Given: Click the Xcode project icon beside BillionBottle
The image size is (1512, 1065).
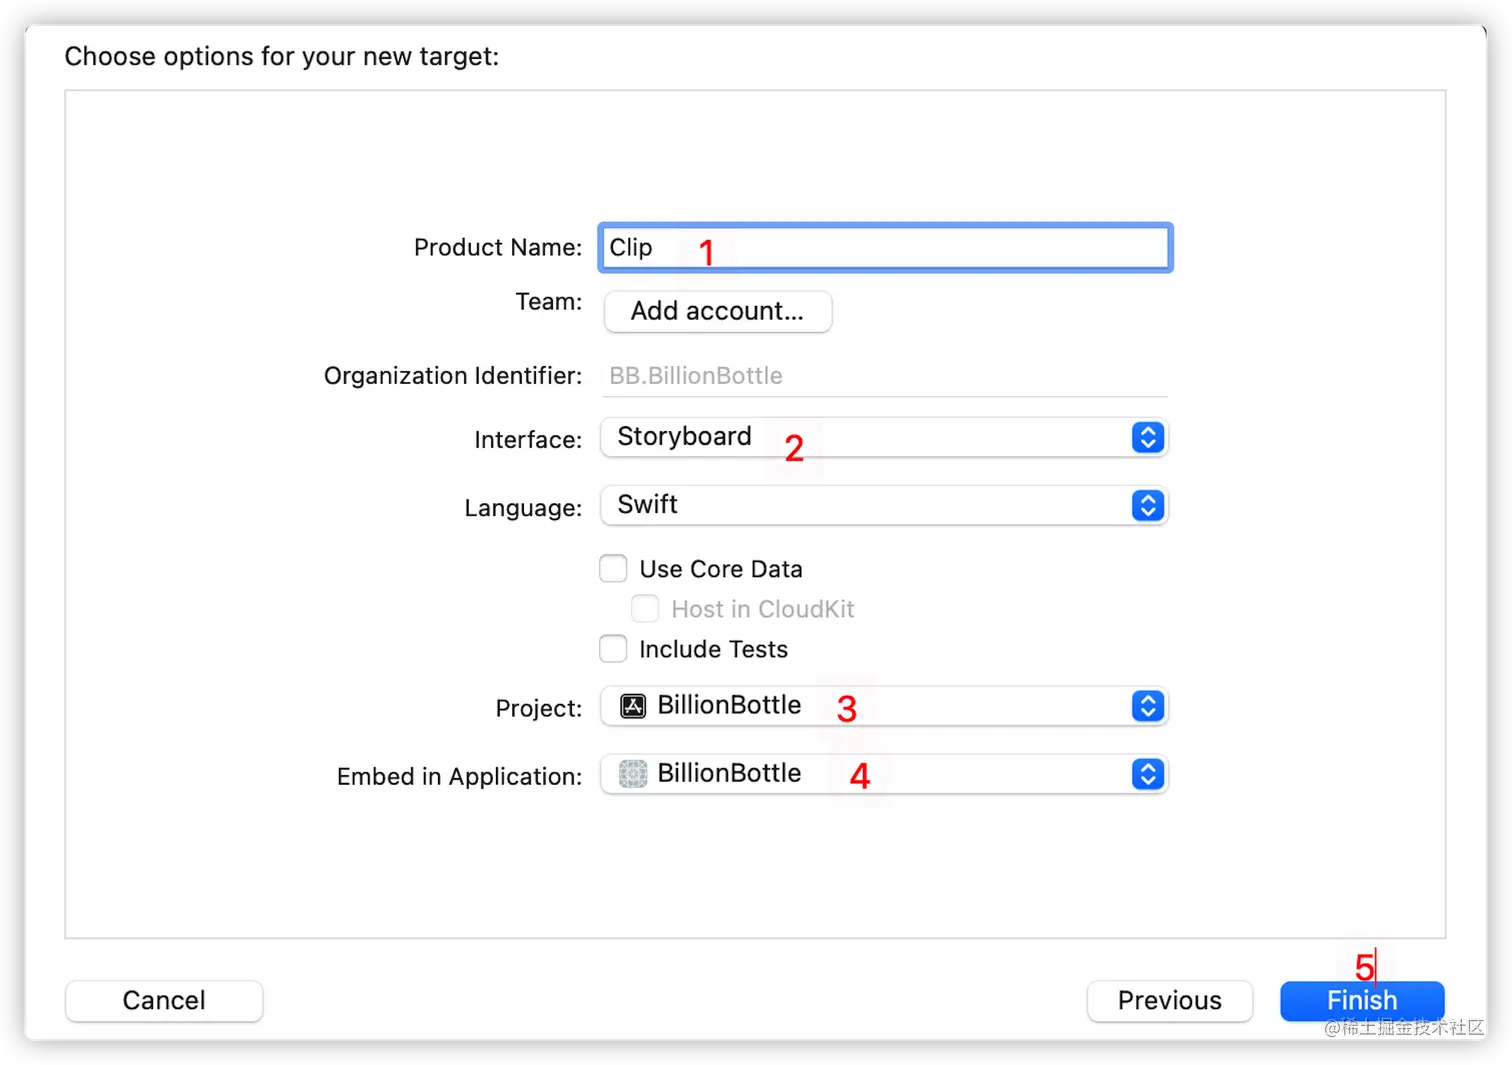Looking at the screenshot, I should click(633, 706).
